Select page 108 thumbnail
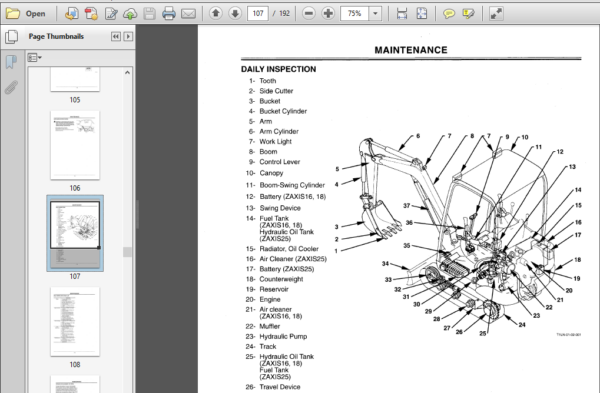Image resolution: width=600 pixels, height=393 pixels. point(75,322)
